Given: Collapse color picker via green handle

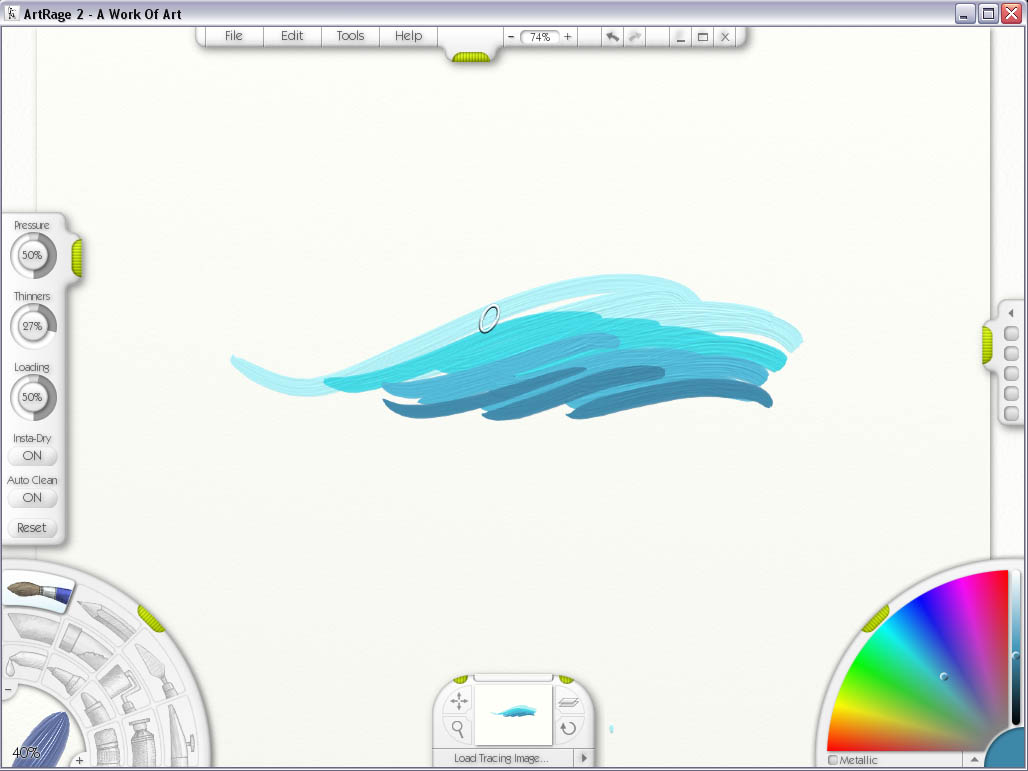Looking at the screenshot, I should [875, 619].
